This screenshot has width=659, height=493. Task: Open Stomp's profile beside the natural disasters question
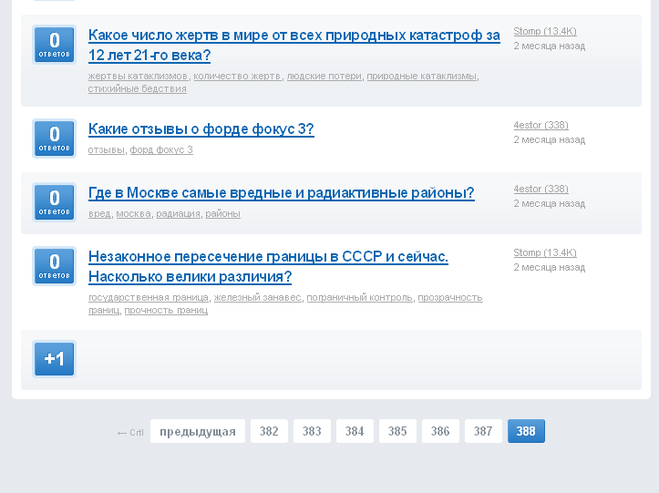pyautogui.click(x=544, y=32)
